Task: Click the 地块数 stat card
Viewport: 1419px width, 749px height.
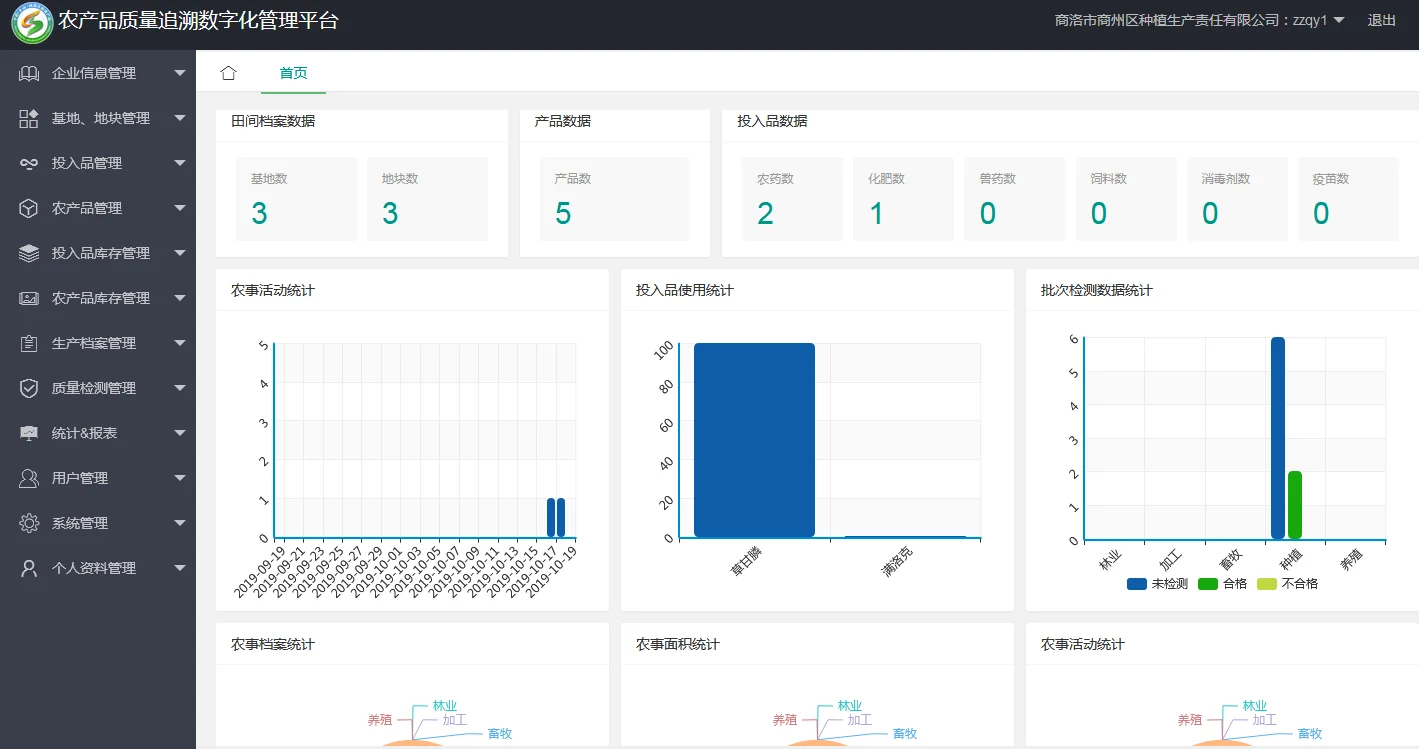Action: 427,199
